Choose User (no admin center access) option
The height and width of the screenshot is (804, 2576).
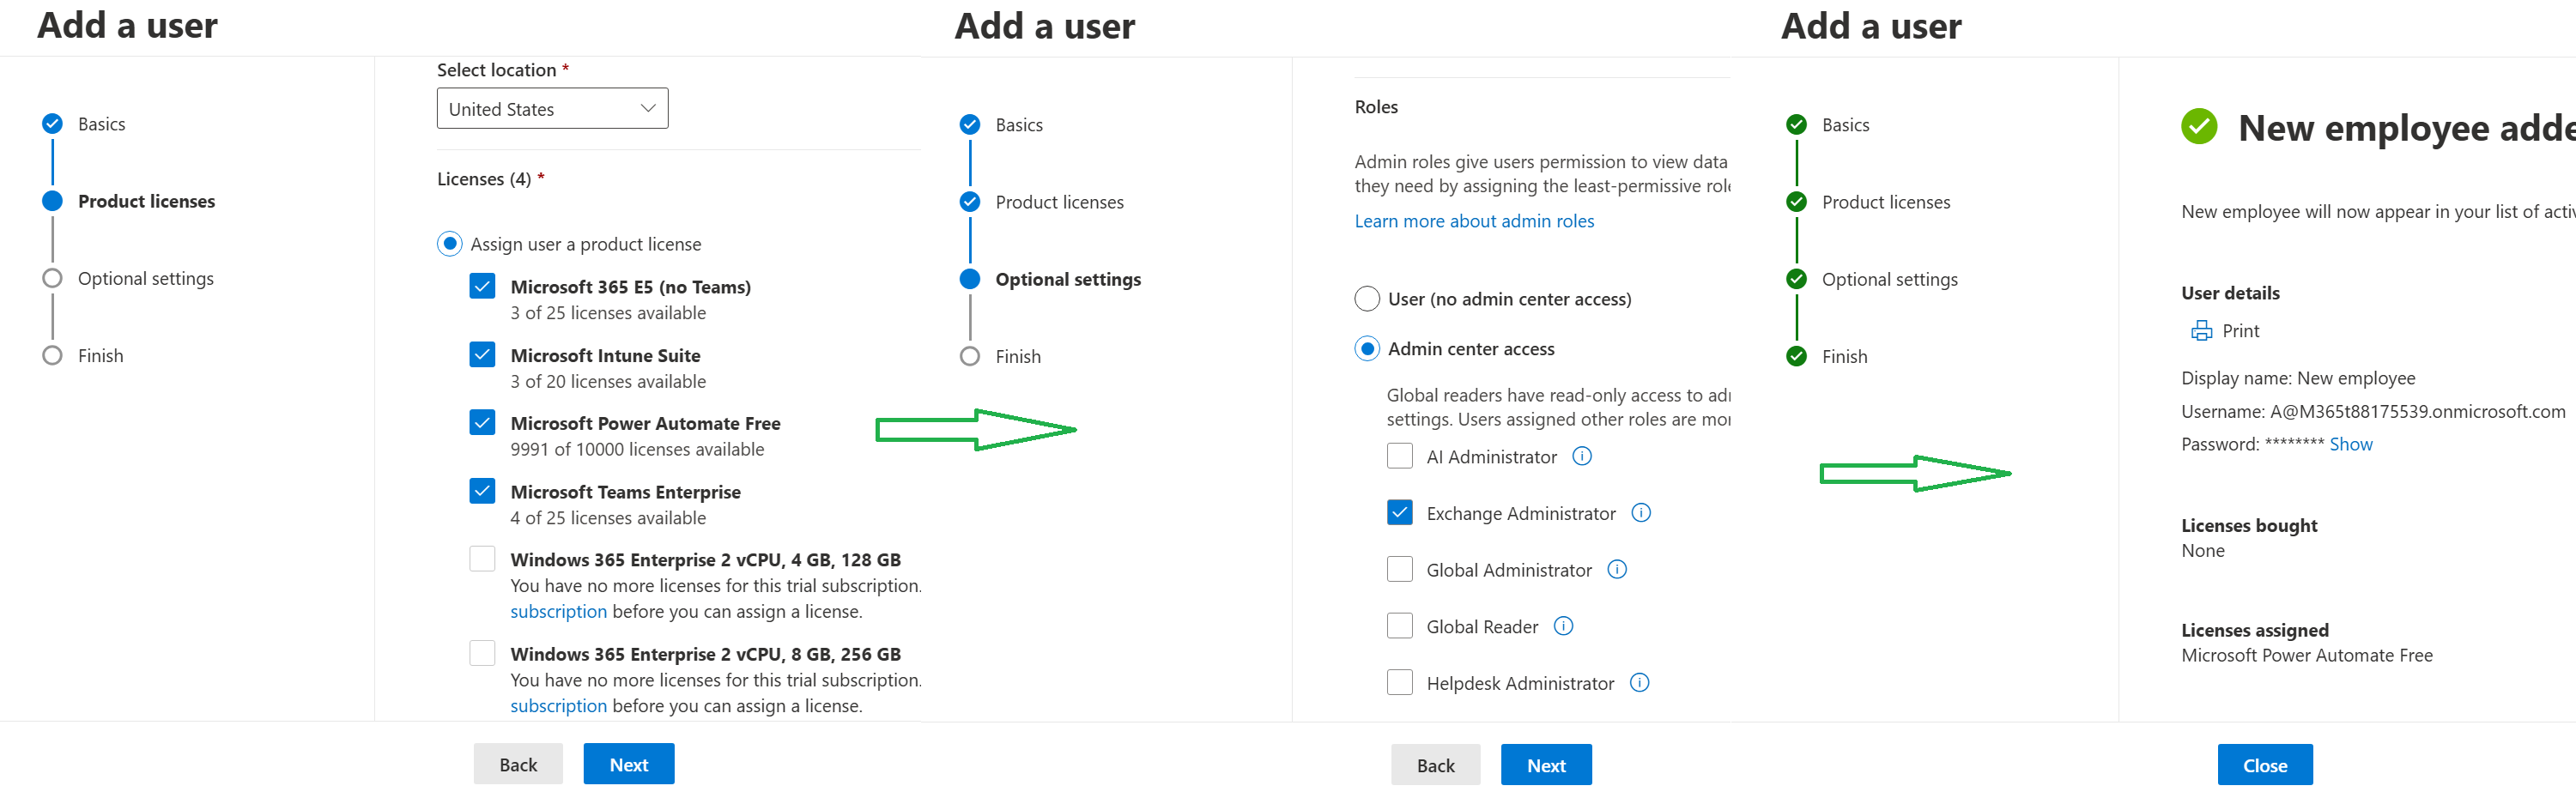tap(1367, 299)
